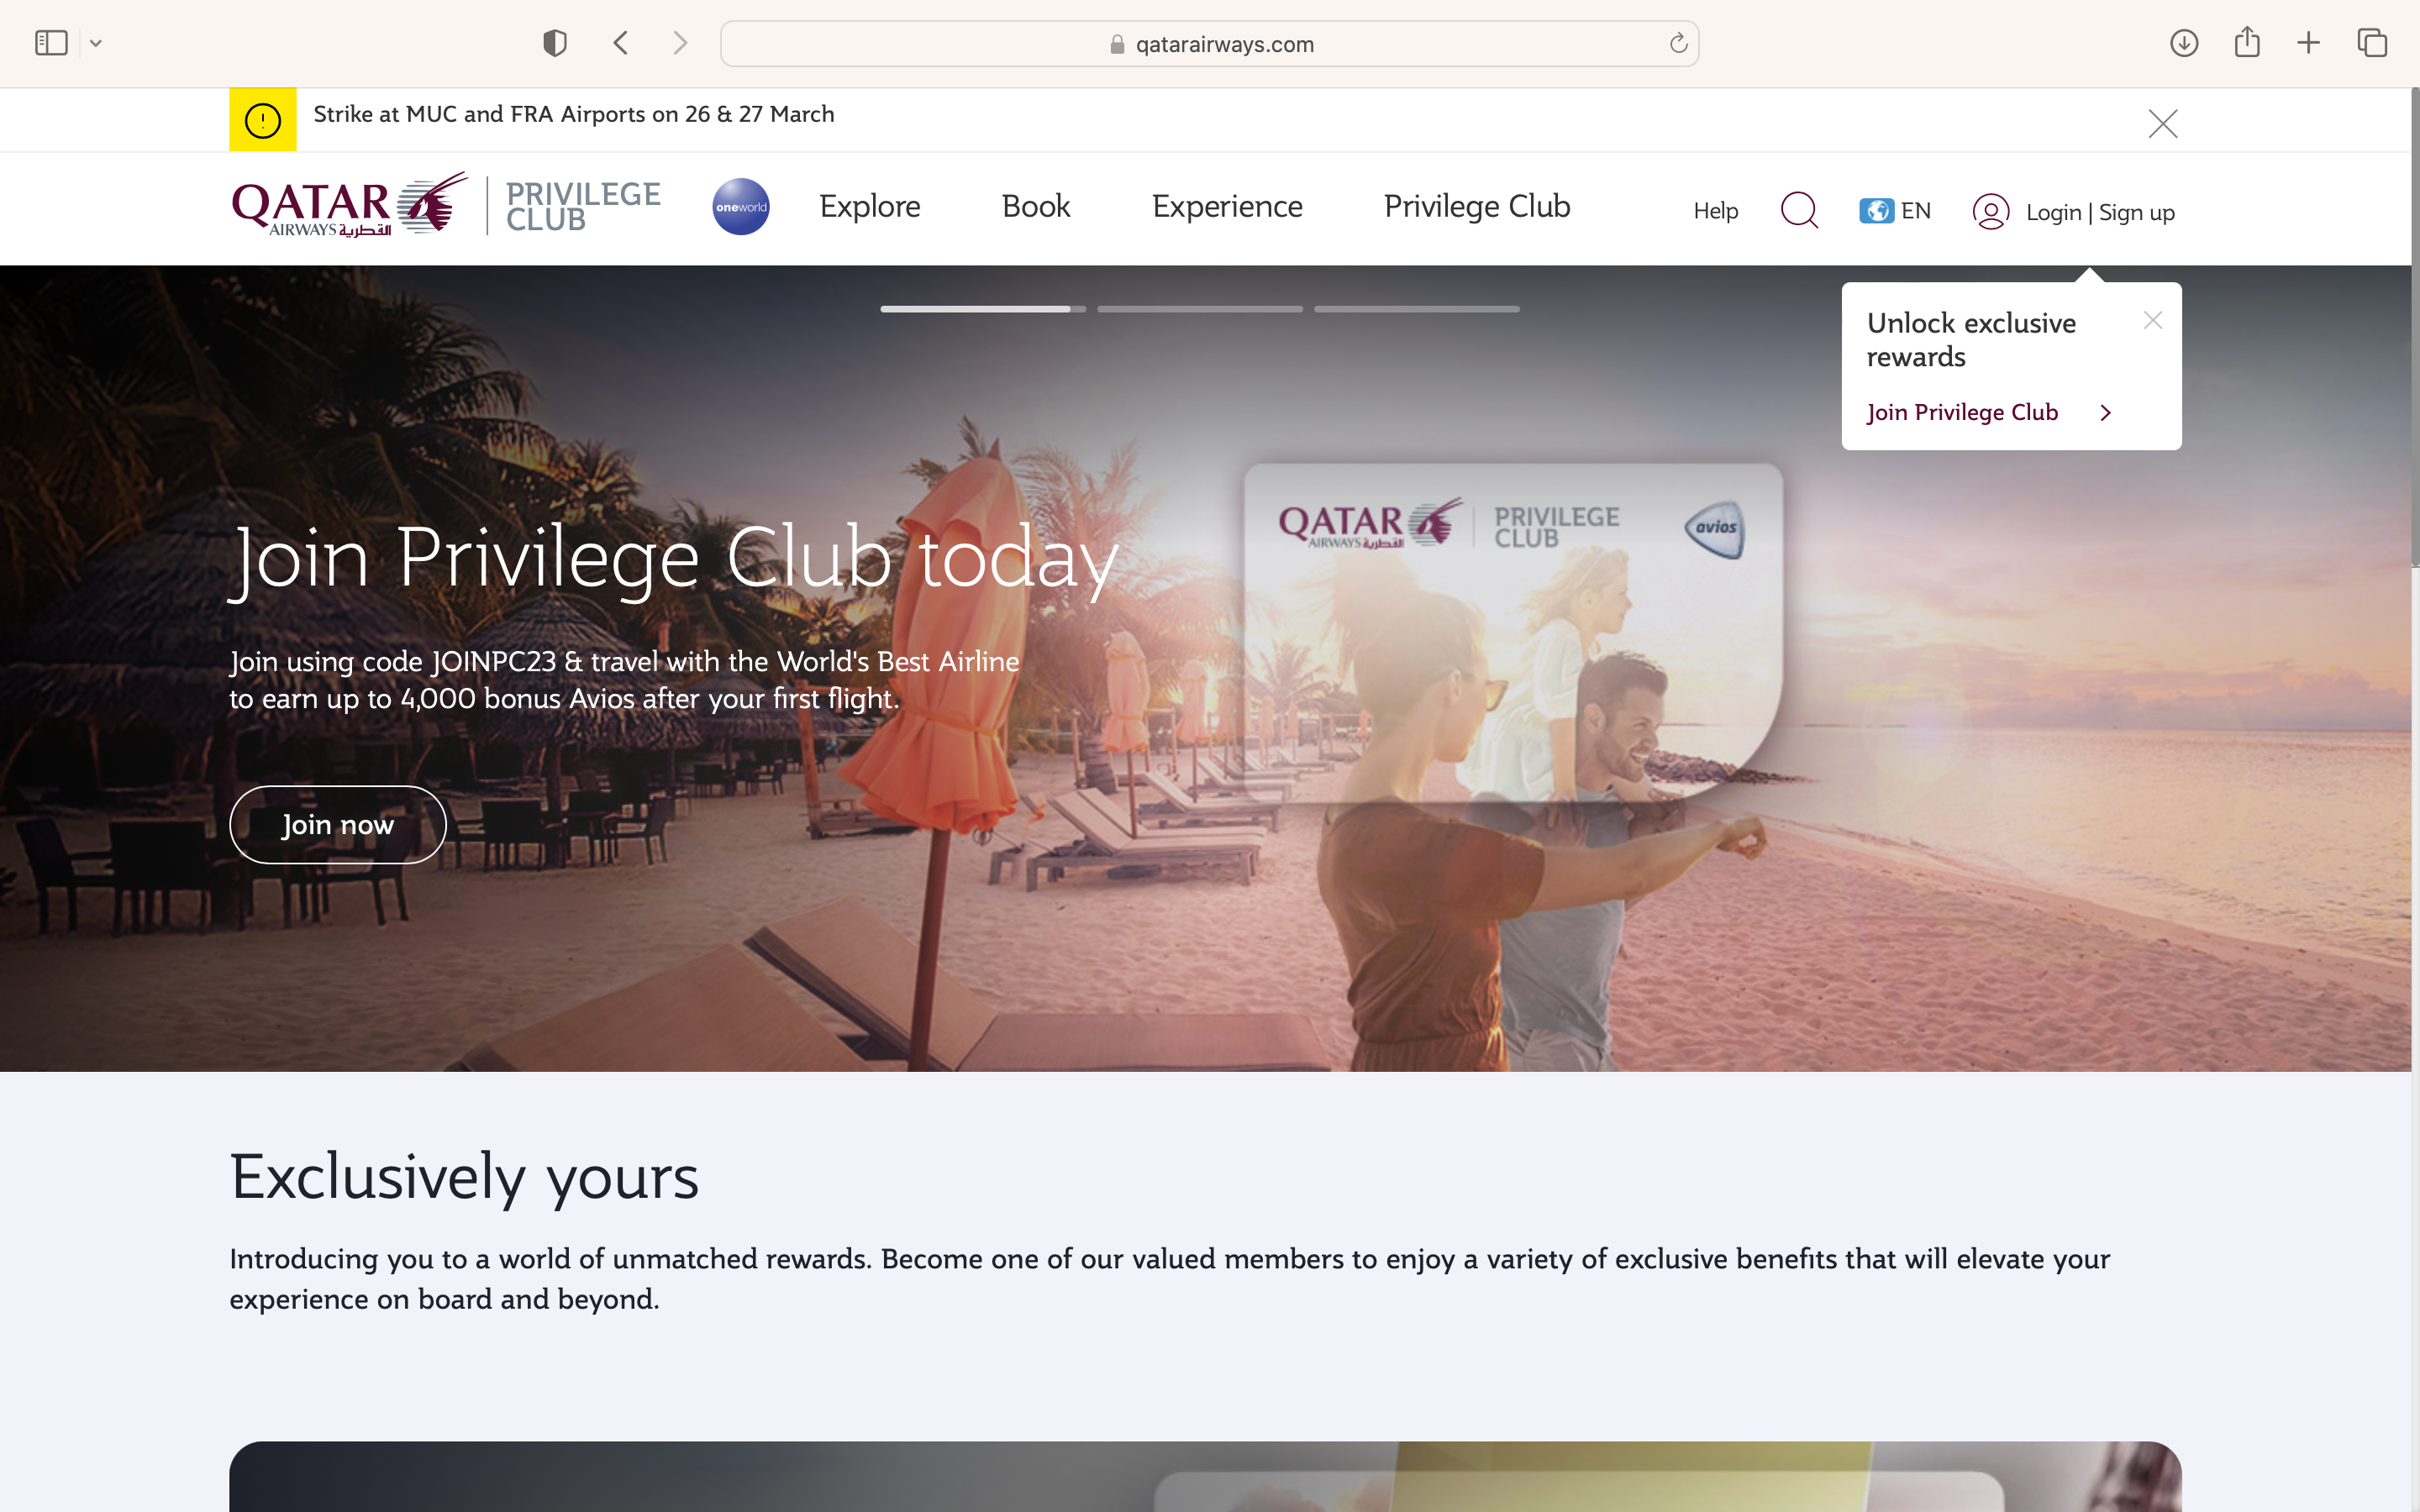This screenshot has height=1512, width=2420.
Task: Select the Privilege Club membership card image
Action: pyautogui.click(x=1513, y=632)
